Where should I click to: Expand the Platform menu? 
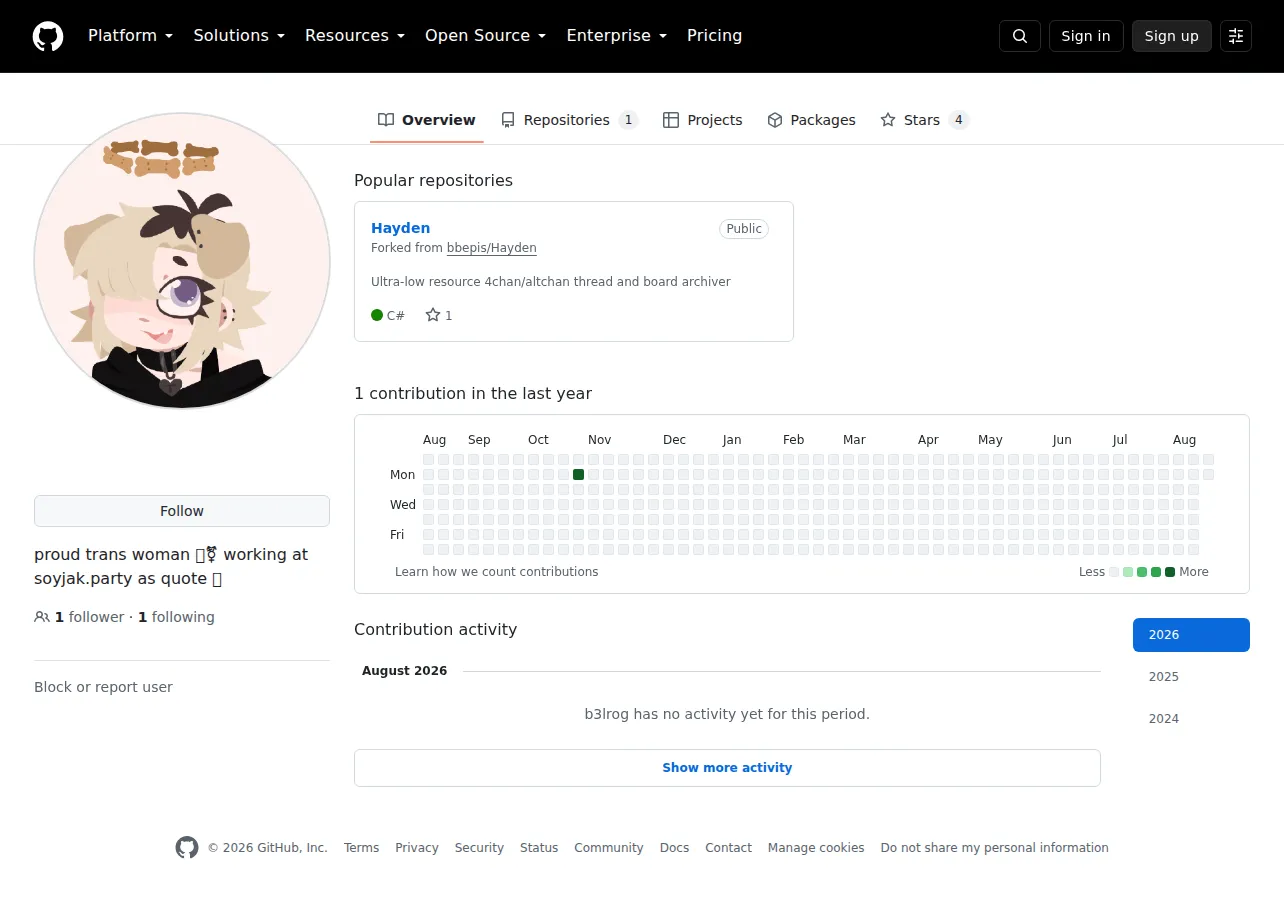[x=131, y=36]
